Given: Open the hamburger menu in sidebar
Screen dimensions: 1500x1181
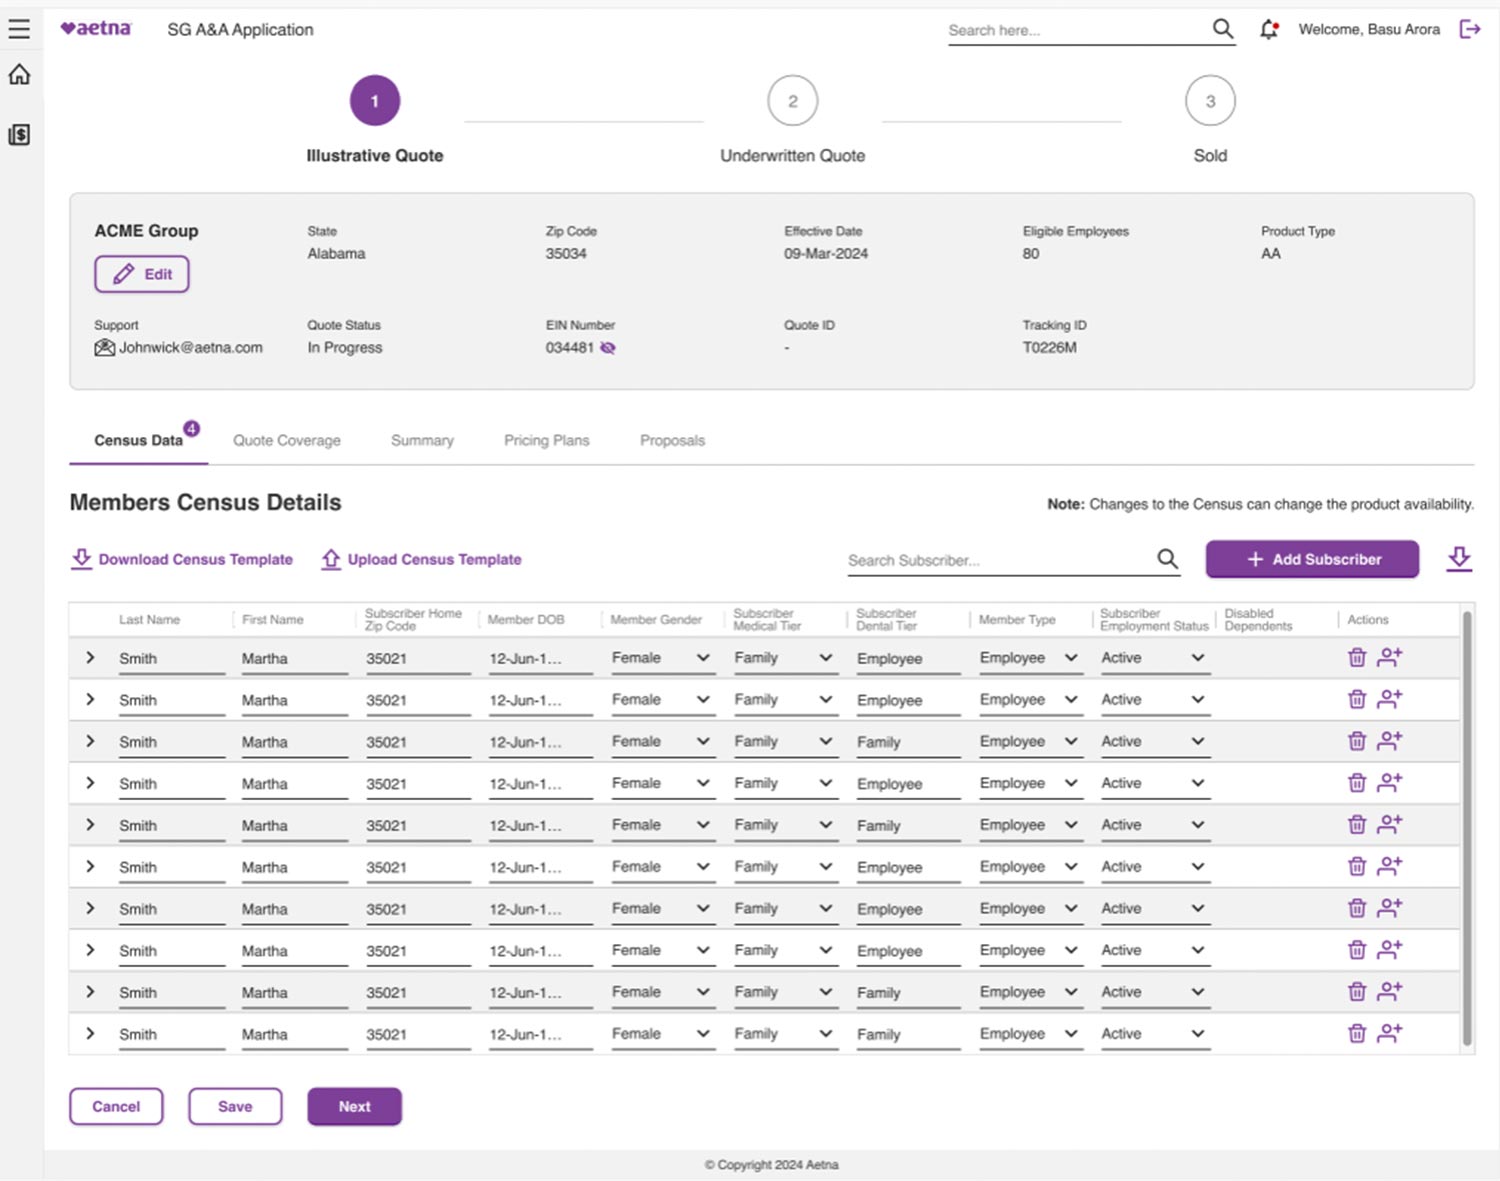Looking at the screenshot, I should pos(19,29).
